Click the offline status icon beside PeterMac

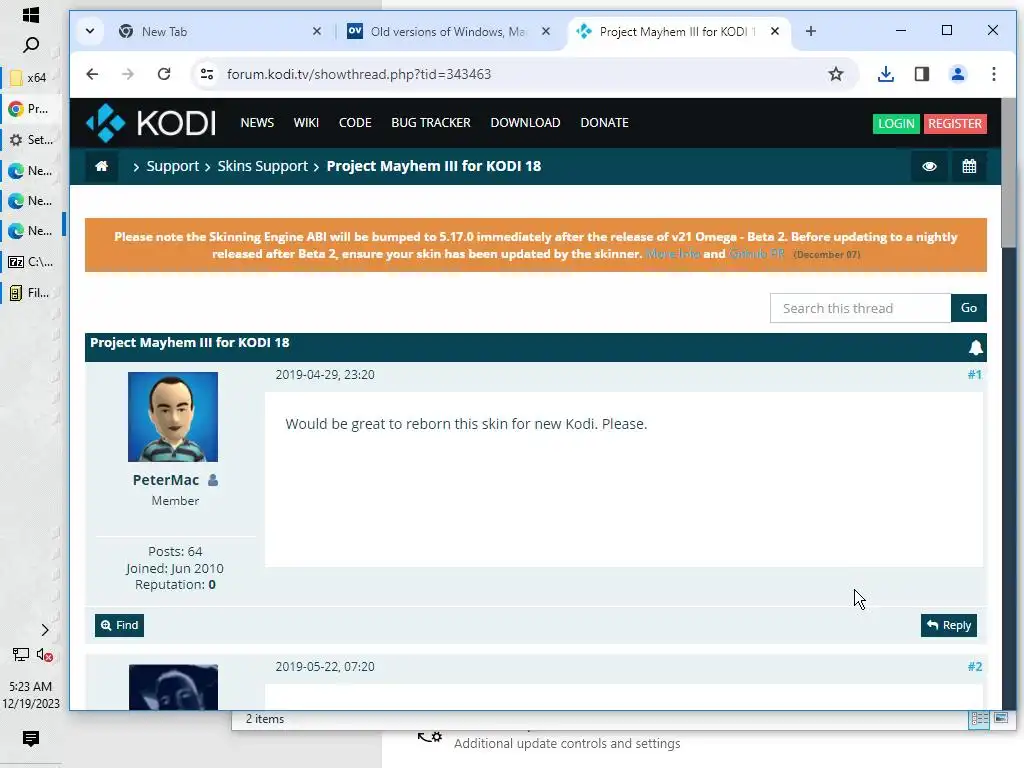[x=213, y=480]
